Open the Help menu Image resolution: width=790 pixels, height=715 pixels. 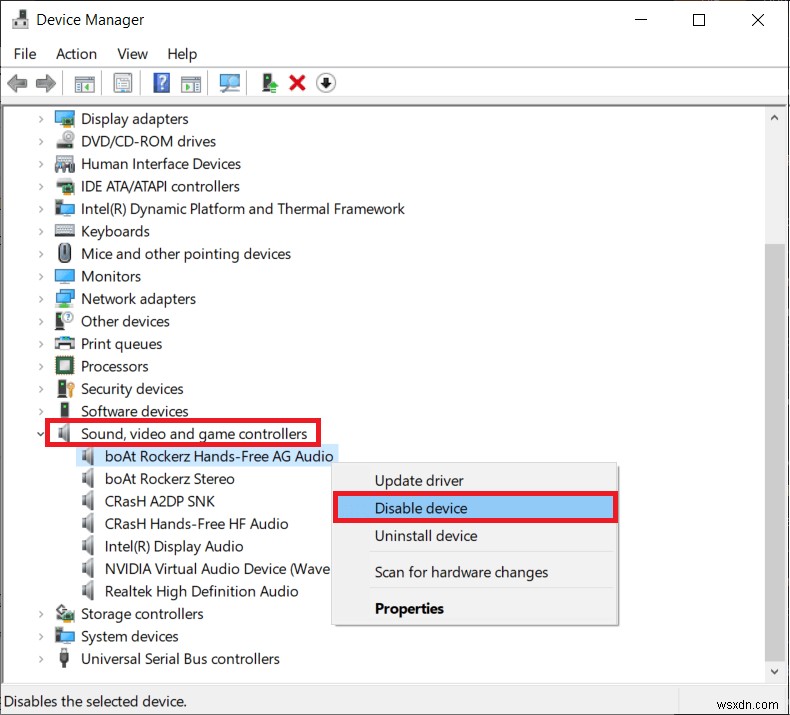point(182,54)
